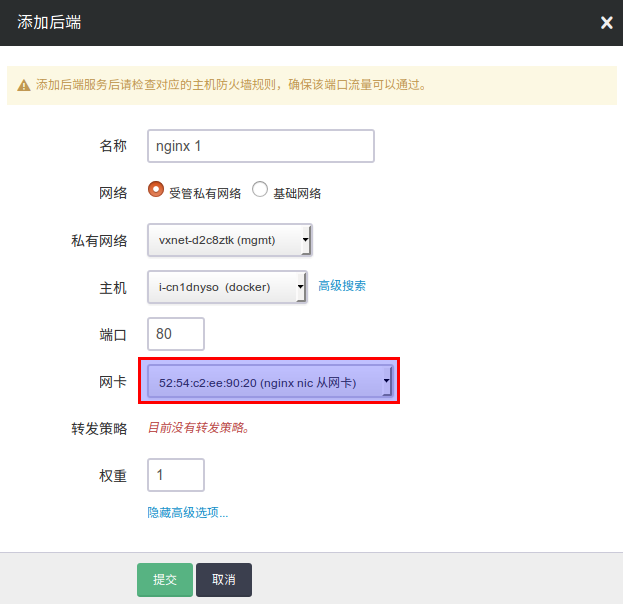Screen dimensions: 623x604
Task: Choose the 基础网络 radio option
Action: pos(260,190)
